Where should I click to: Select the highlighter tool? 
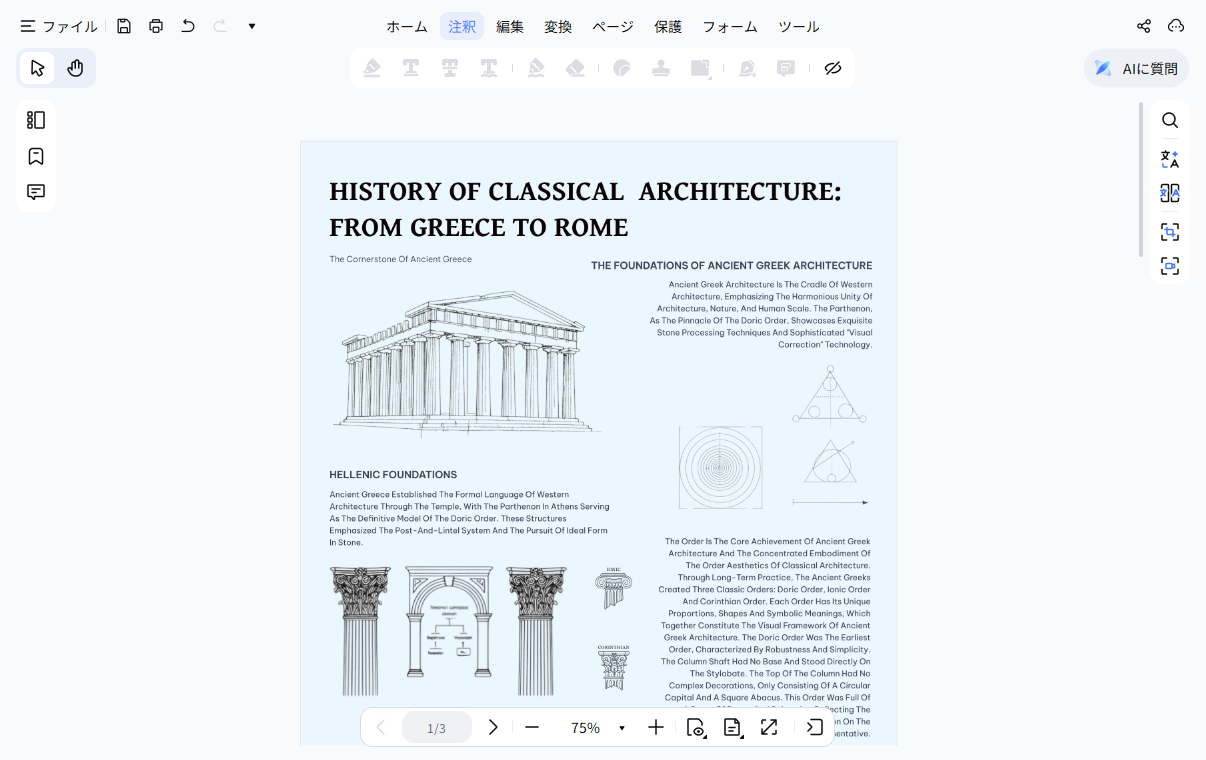pyautogui.click(x=372, y=68)
